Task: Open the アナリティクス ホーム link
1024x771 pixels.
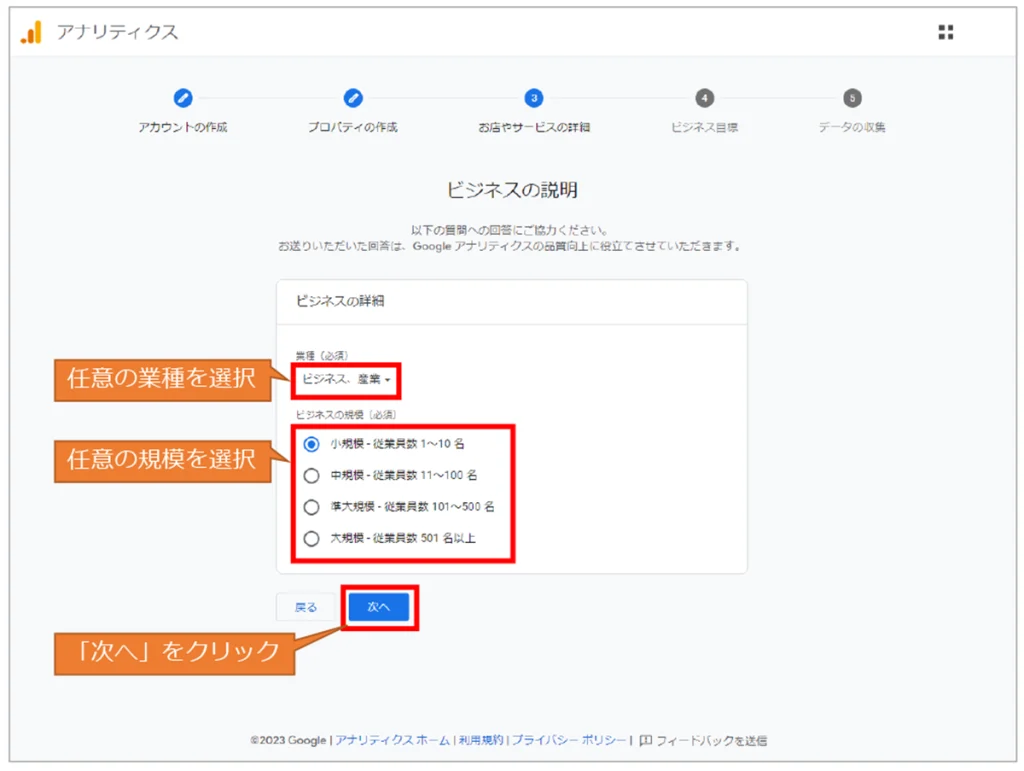Action: tap(392, 741)
